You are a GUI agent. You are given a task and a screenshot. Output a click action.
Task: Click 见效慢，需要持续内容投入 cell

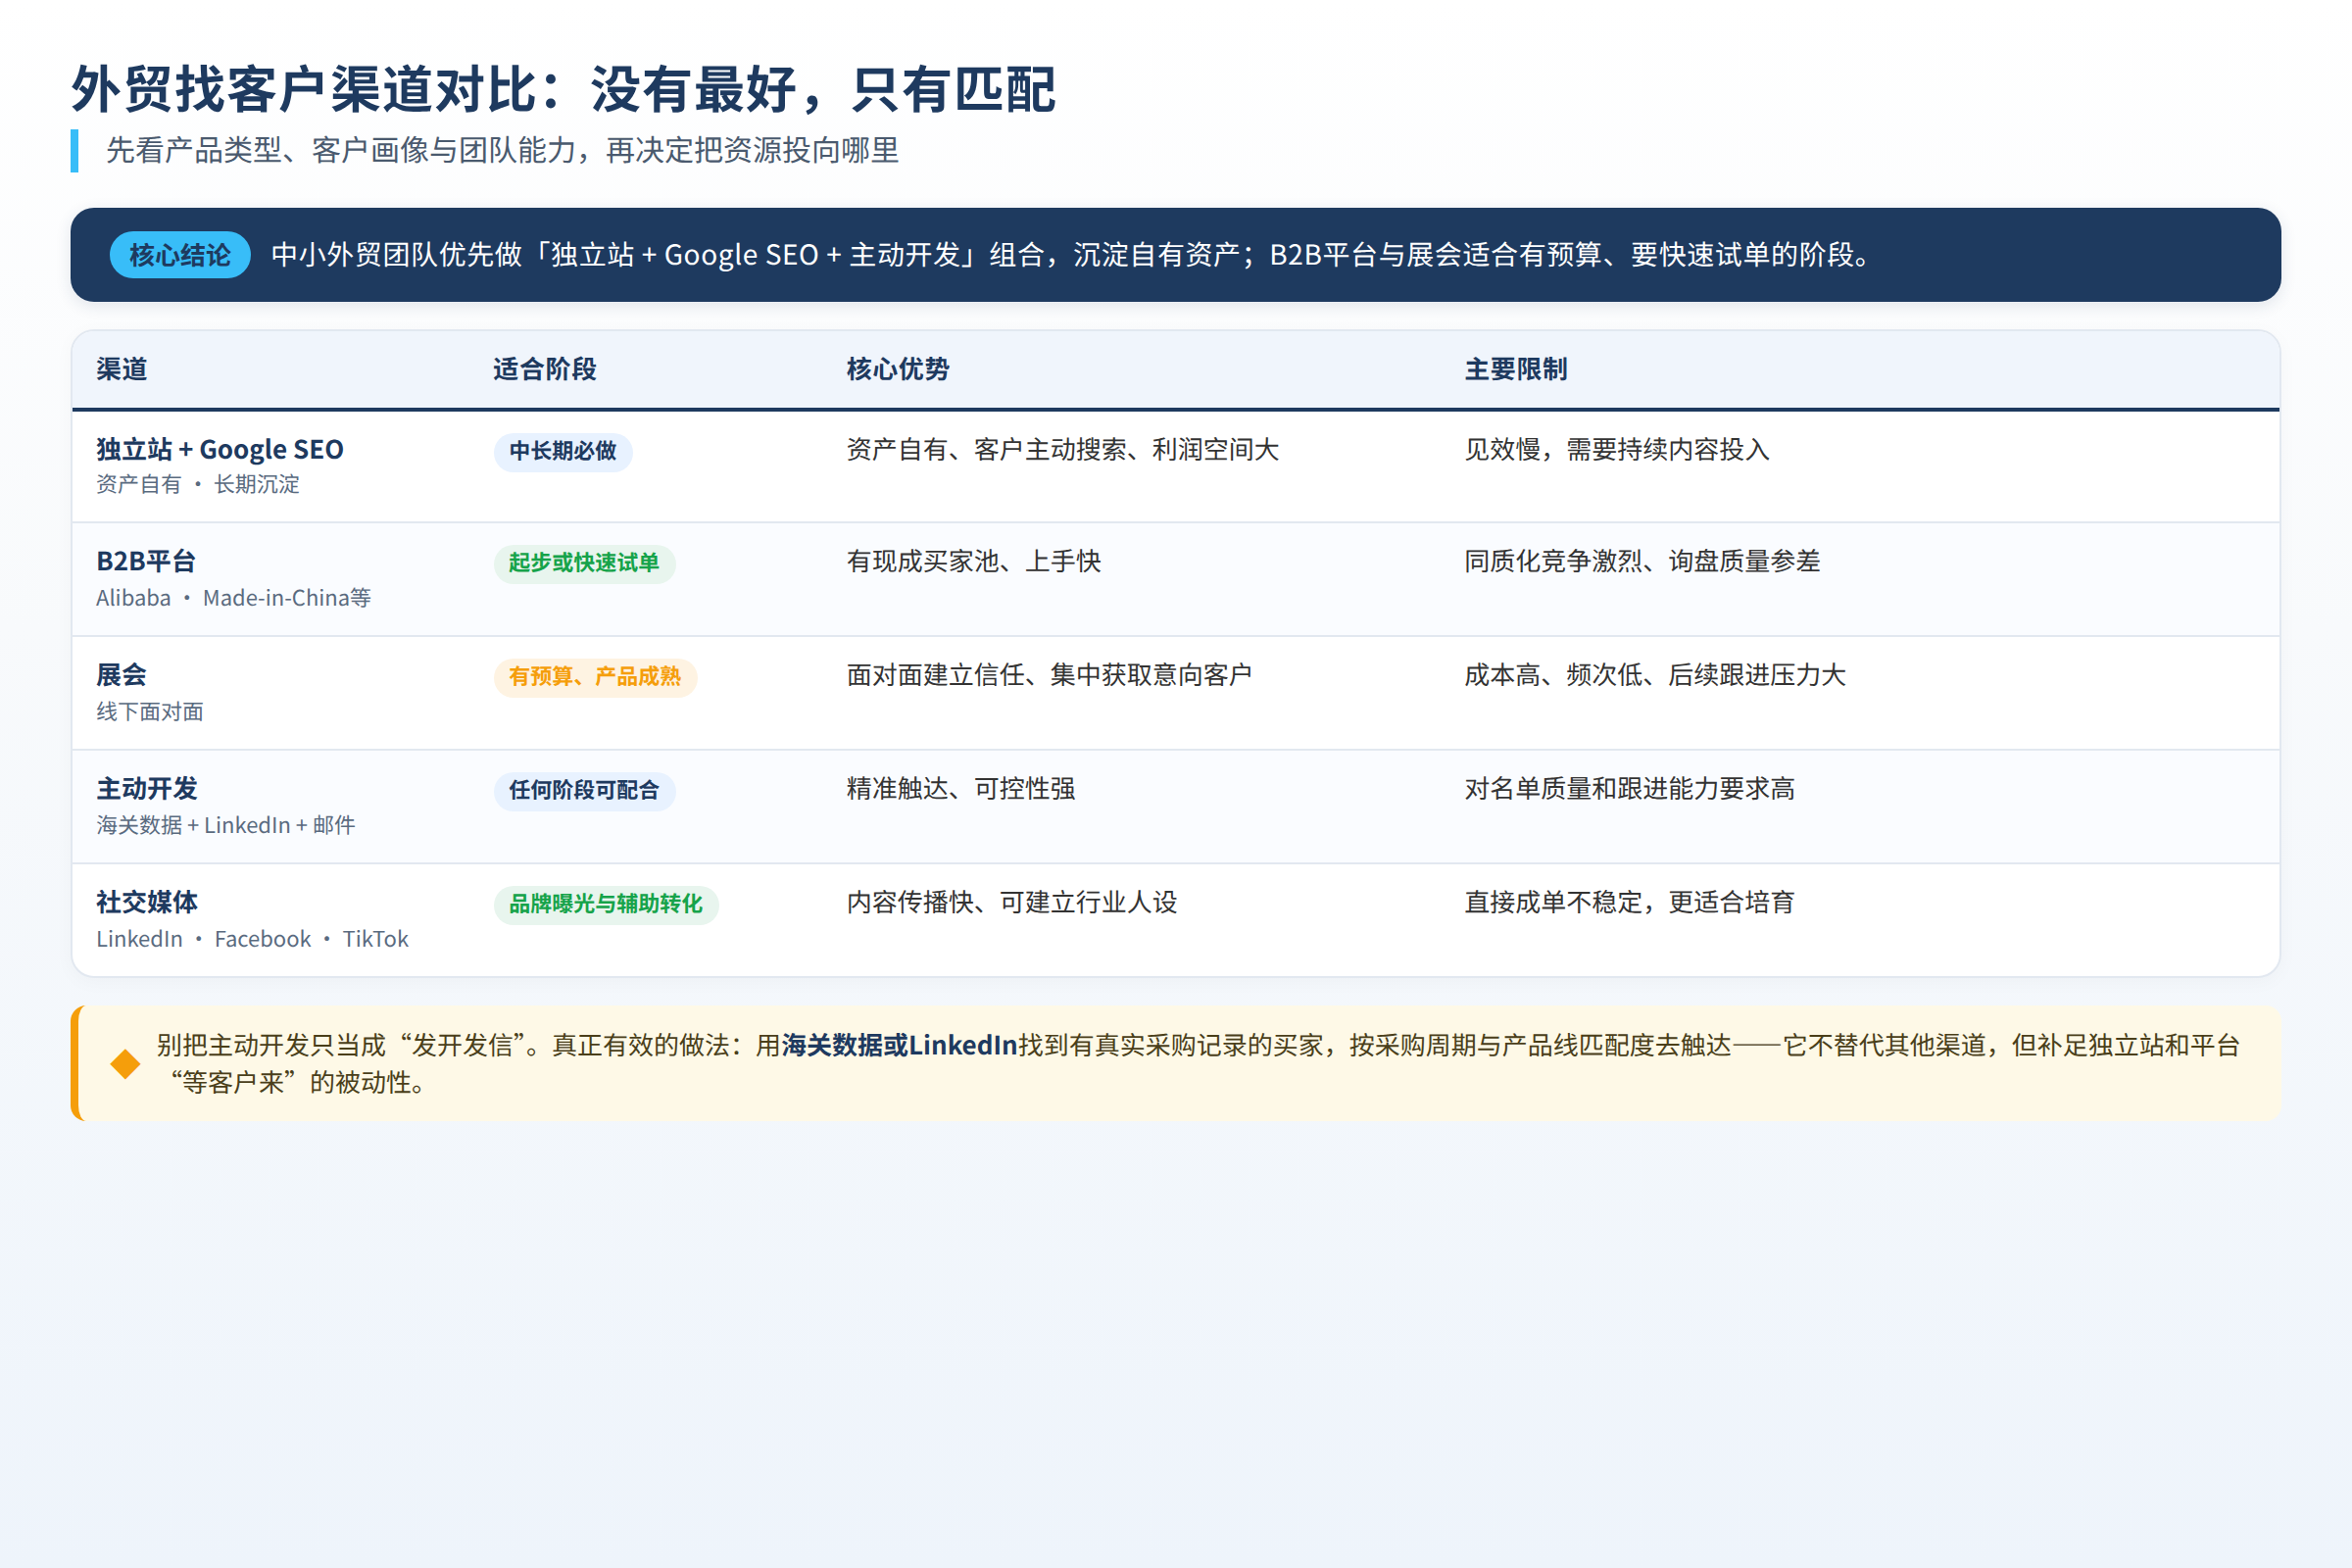(1617, 450)
